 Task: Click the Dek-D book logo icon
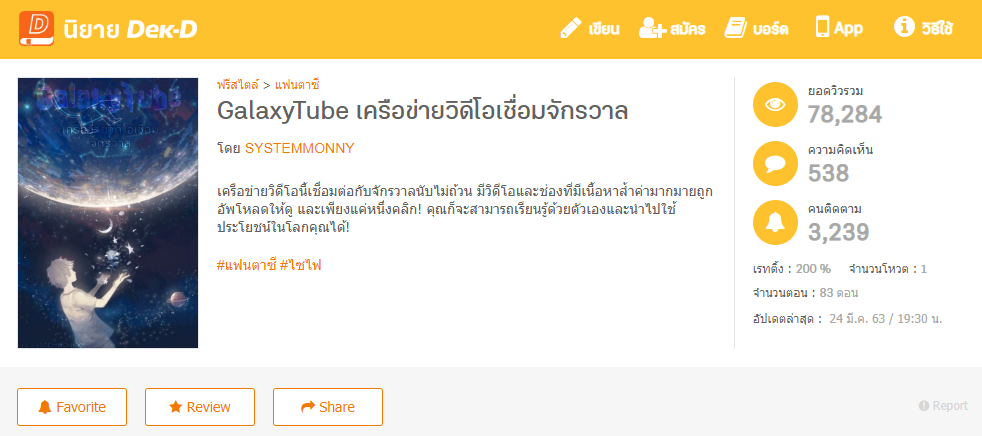pyautogui.click(x=36, y=28)
